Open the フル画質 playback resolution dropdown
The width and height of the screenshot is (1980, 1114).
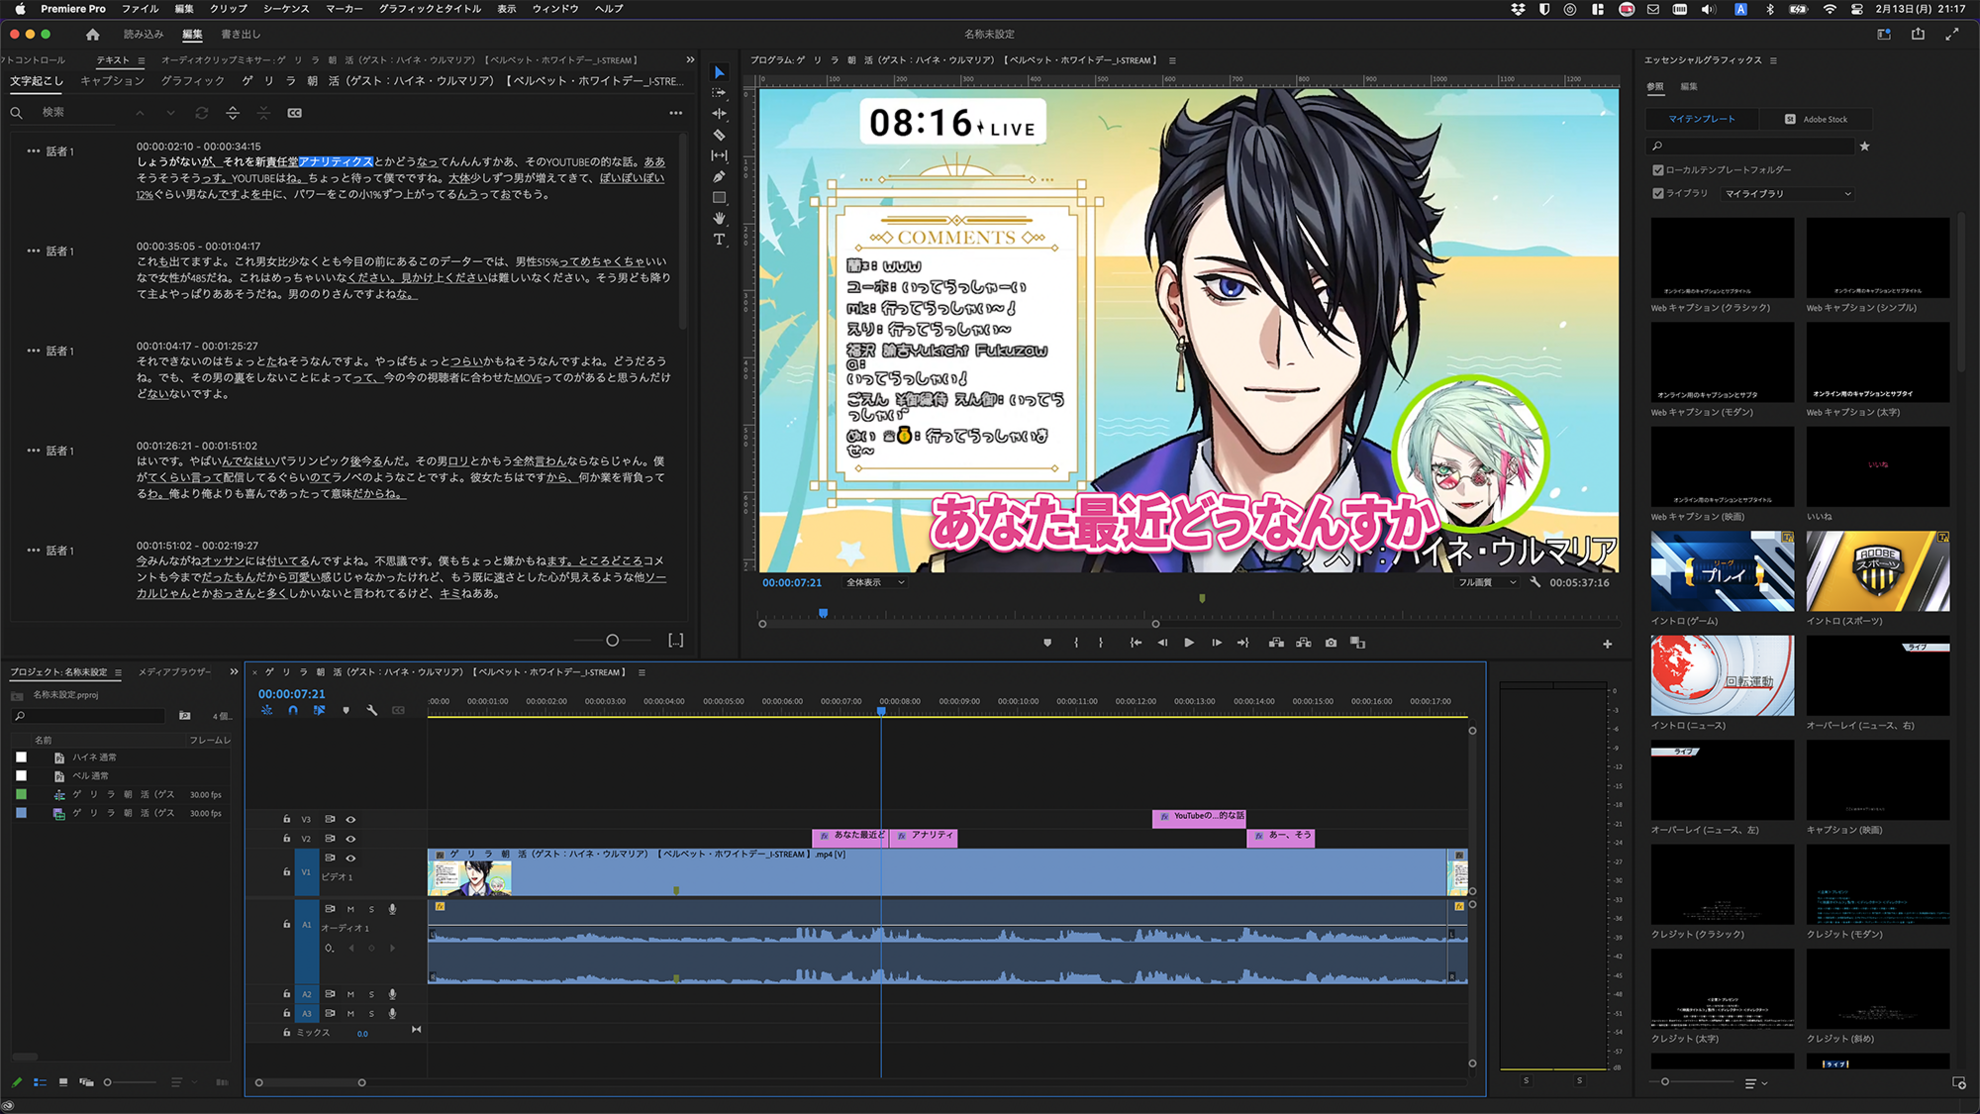pyautogui.click(x=1486, y=582)
